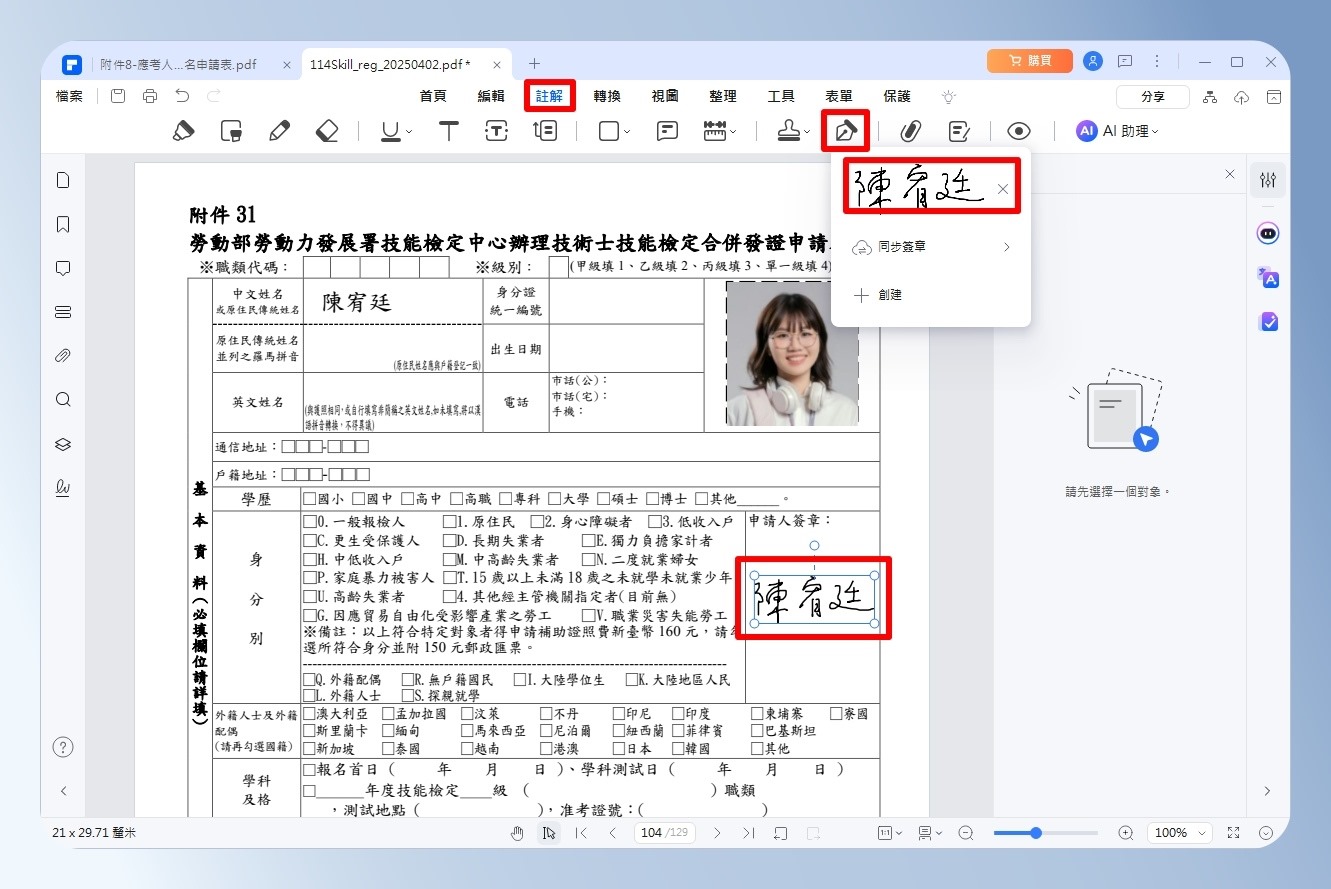This screenshot has height=889, width=1331.
Task: Enter full screen mode
Action: tap(1233, 833)
